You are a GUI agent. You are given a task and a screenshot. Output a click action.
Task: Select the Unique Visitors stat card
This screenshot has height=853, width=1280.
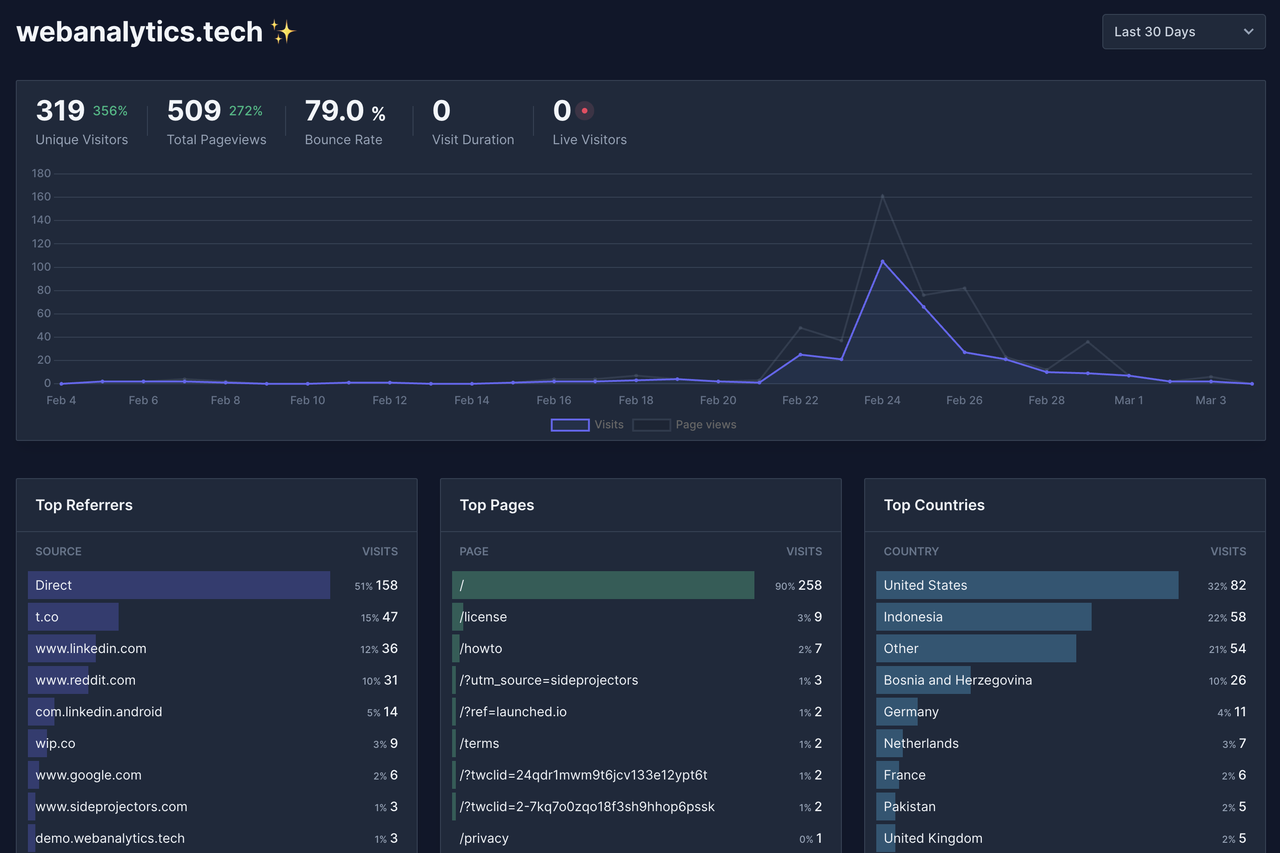82,122
